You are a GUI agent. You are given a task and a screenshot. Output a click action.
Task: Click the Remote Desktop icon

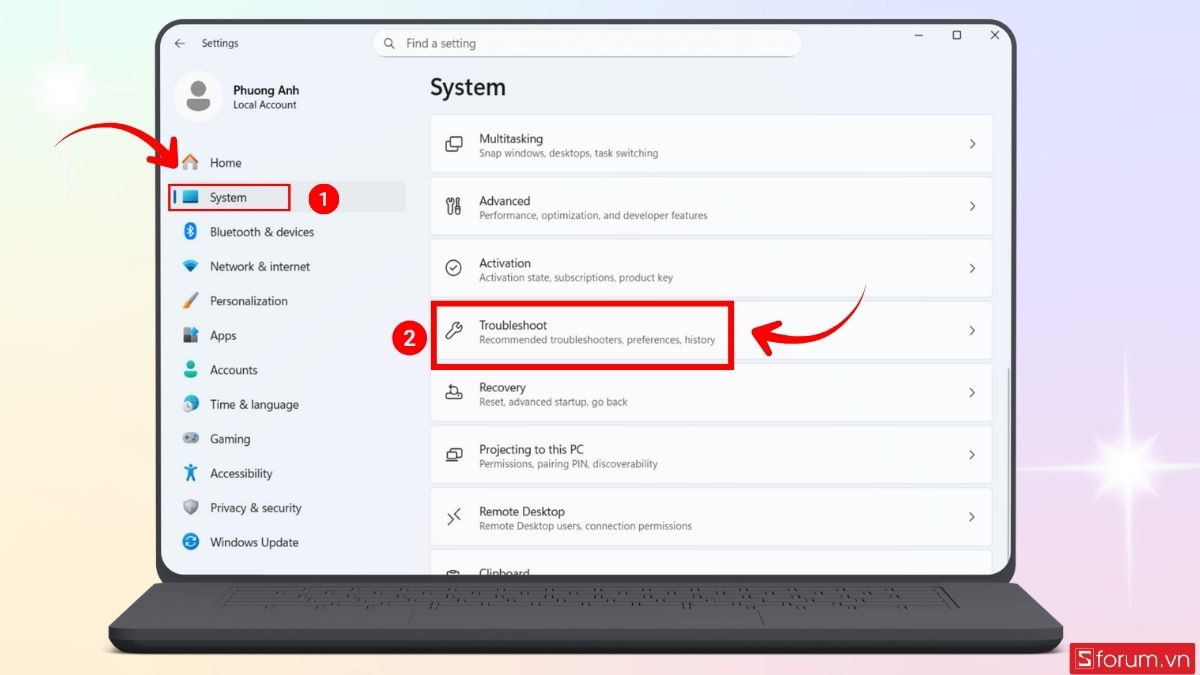tap(454, 517)
